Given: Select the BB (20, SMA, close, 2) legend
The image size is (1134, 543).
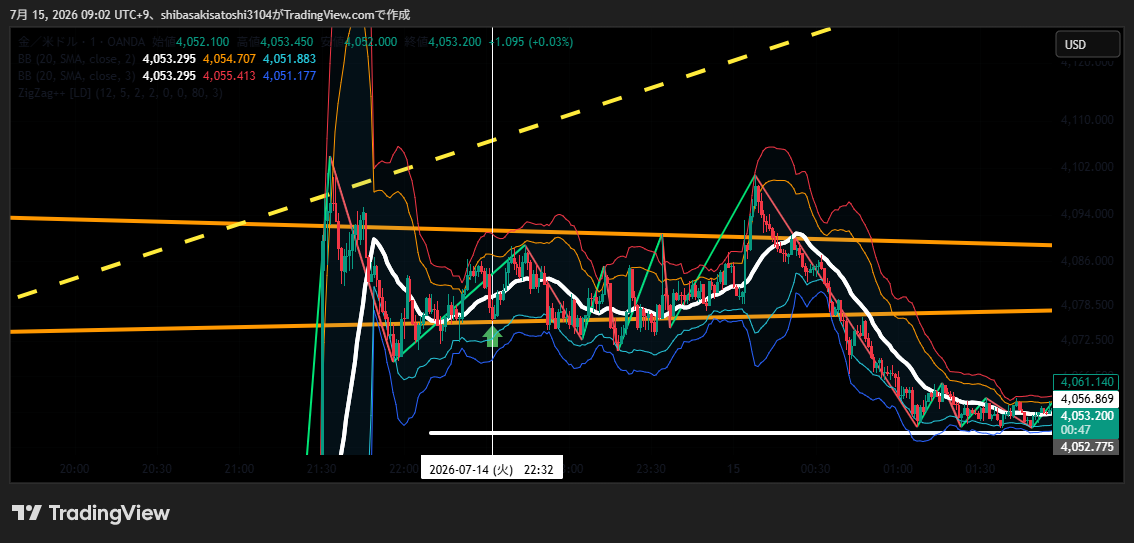Looking at the screenshot, I should 76,59.
